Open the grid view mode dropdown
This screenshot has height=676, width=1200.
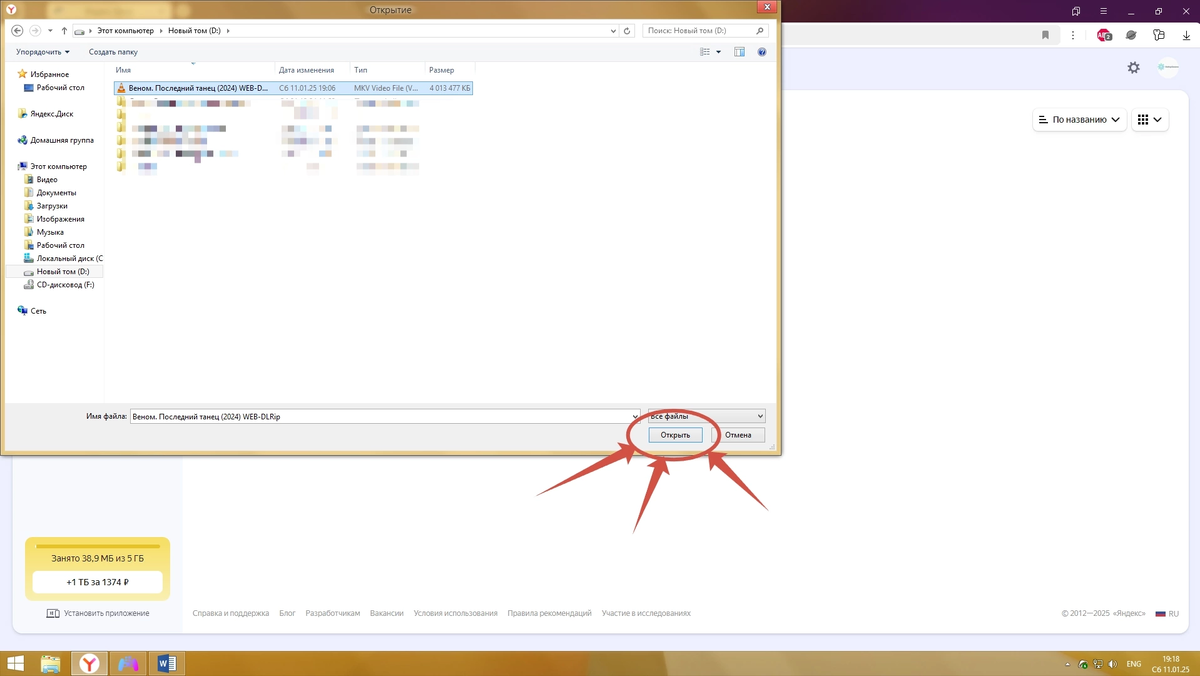tap(1150, 120)
